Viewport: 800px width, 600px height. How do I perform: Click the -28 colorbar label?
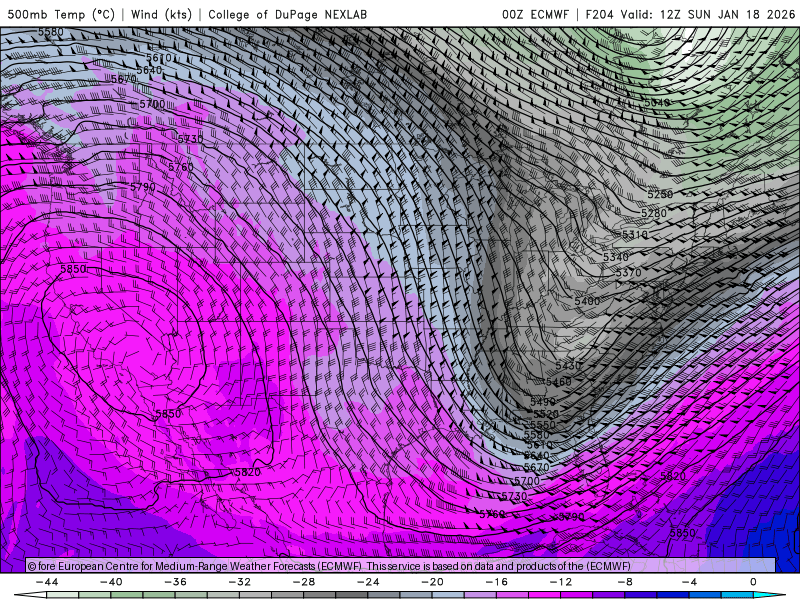point(304,582)
